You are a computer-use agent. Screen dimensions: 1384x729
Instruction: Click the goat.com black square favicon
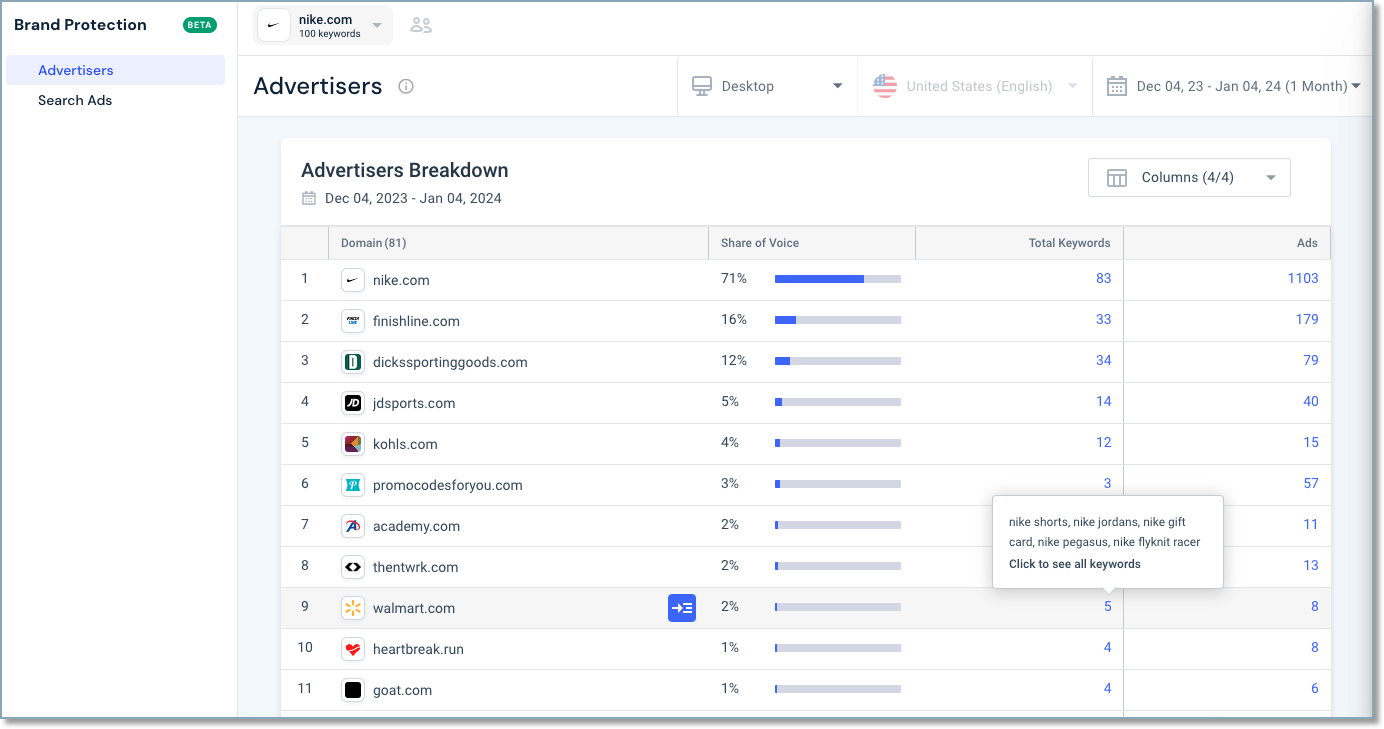[352, 690]
